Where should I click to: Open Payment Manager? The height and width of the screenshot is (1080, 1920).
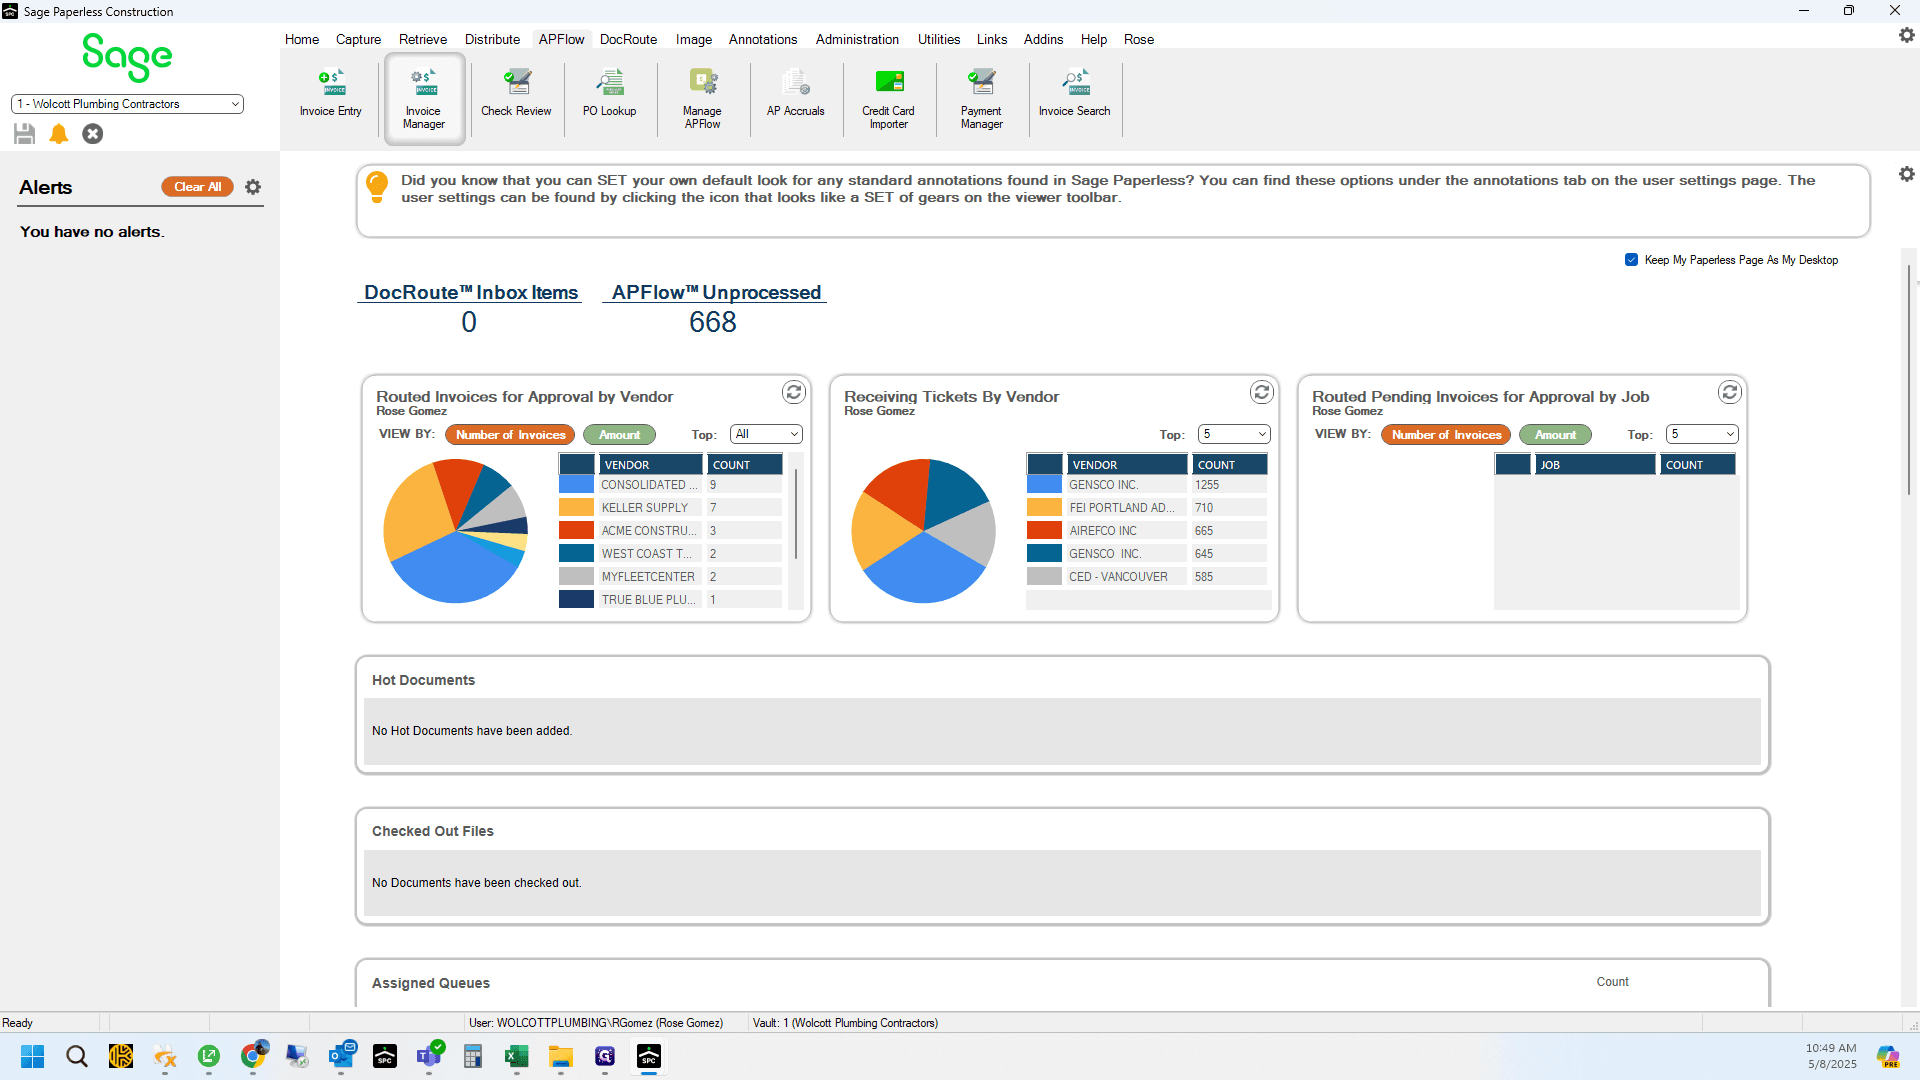click(981, 99)
